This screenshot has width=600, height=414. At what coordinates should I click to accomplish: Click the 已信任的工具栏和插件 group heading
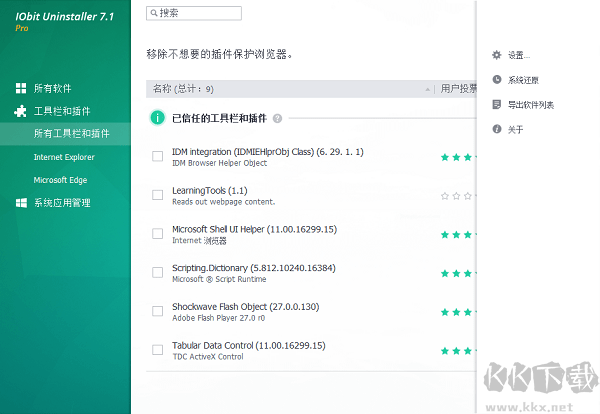click(x=219, y=118)
